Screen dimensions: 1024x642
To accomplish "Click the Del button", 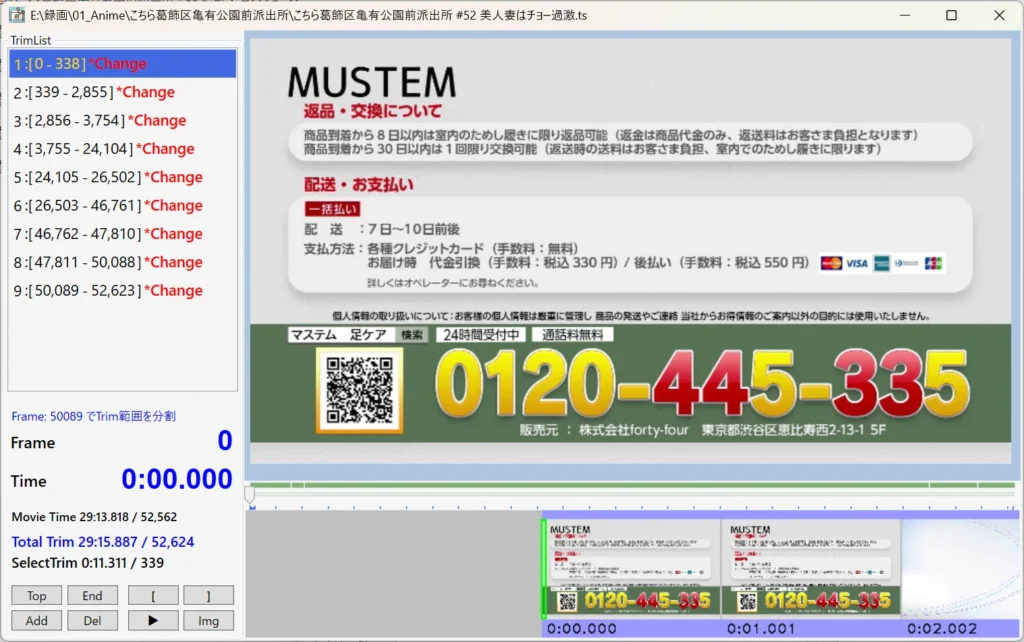I will (92, 620).
